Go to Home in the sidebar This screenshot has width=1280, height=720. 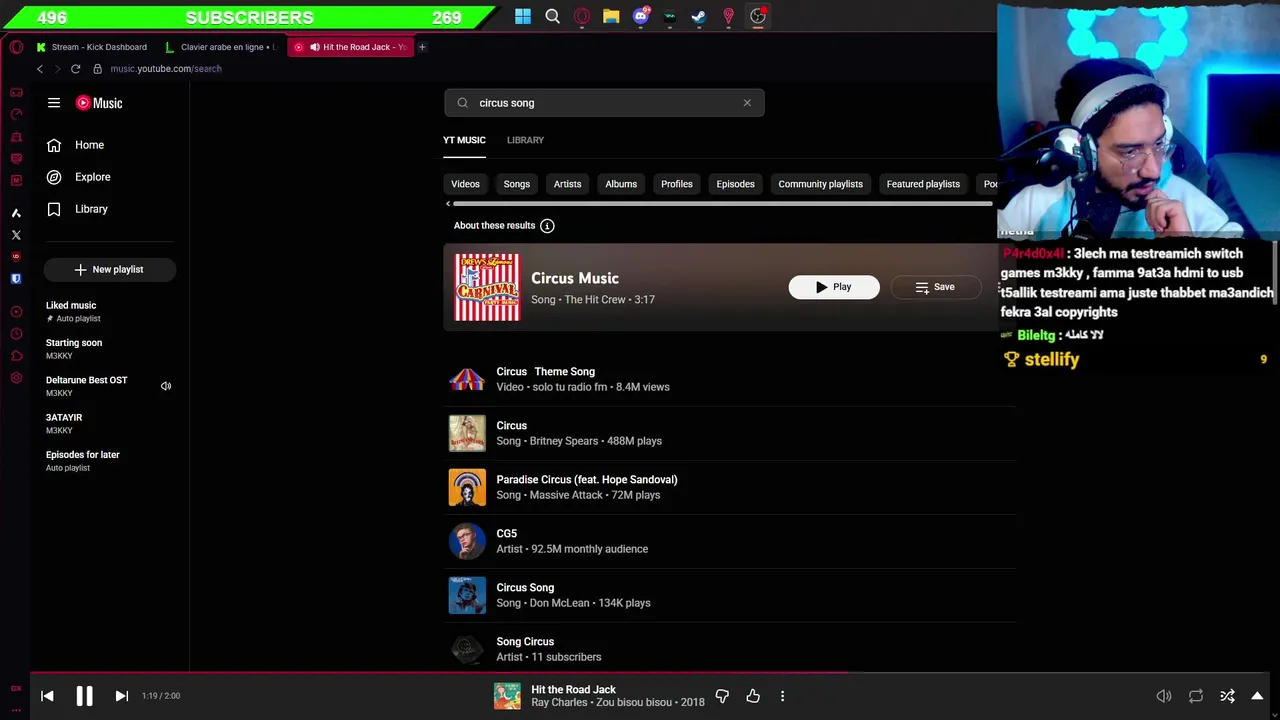click(89, 145)
